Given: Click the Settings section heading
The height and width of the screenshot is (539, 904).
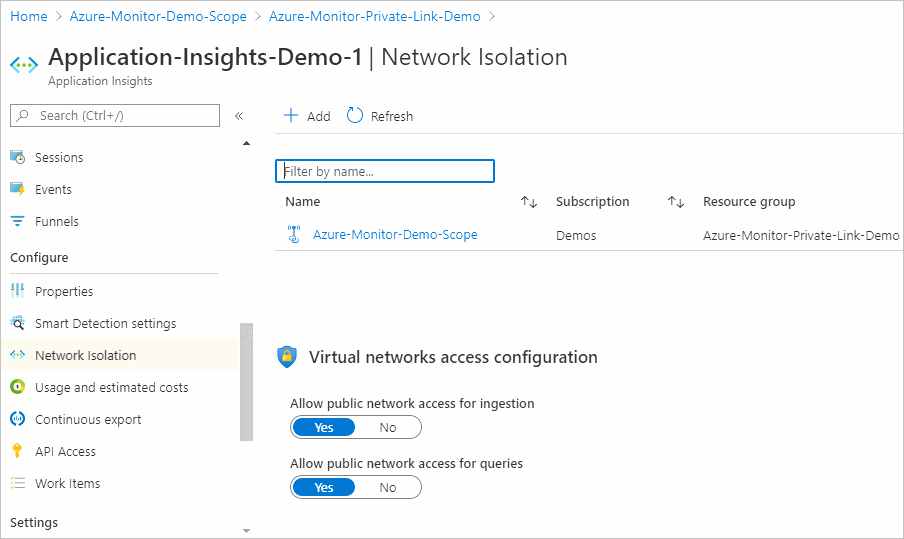Looking at the screenshot, I should [x=34, y=522].
